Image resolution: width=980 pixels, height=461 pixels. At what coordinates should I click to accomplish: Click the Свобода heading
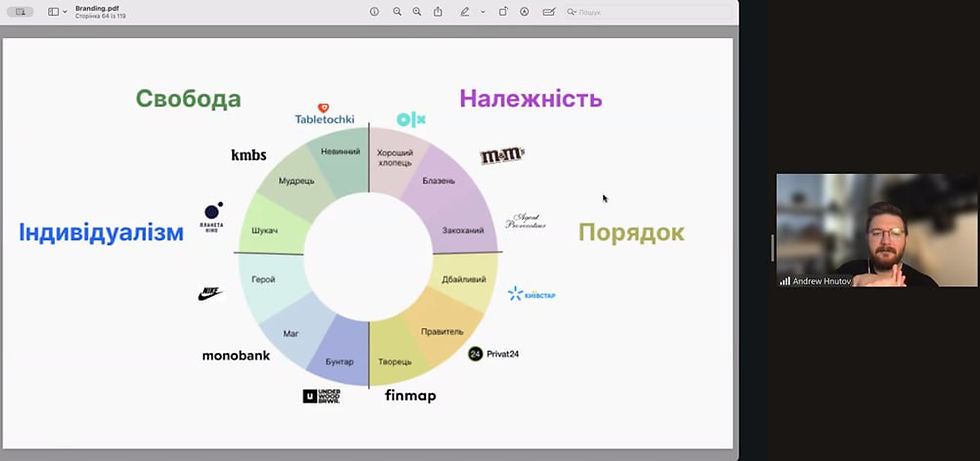(x=188, y=99)
